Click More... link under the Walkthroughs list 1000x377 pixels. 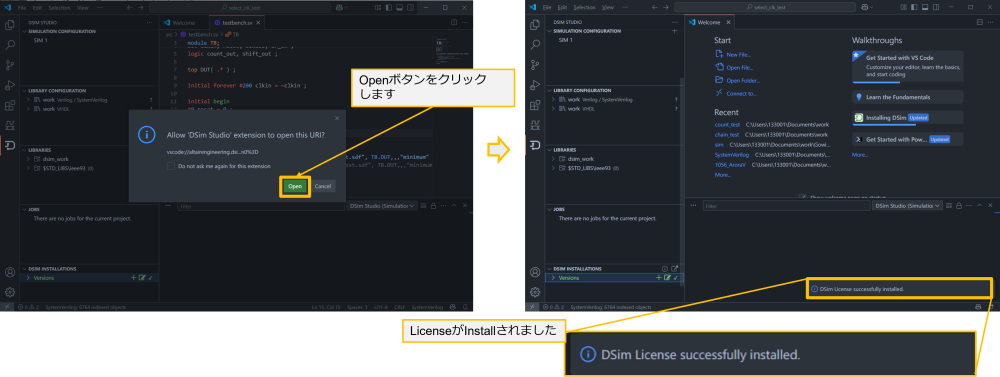[860, 155]
